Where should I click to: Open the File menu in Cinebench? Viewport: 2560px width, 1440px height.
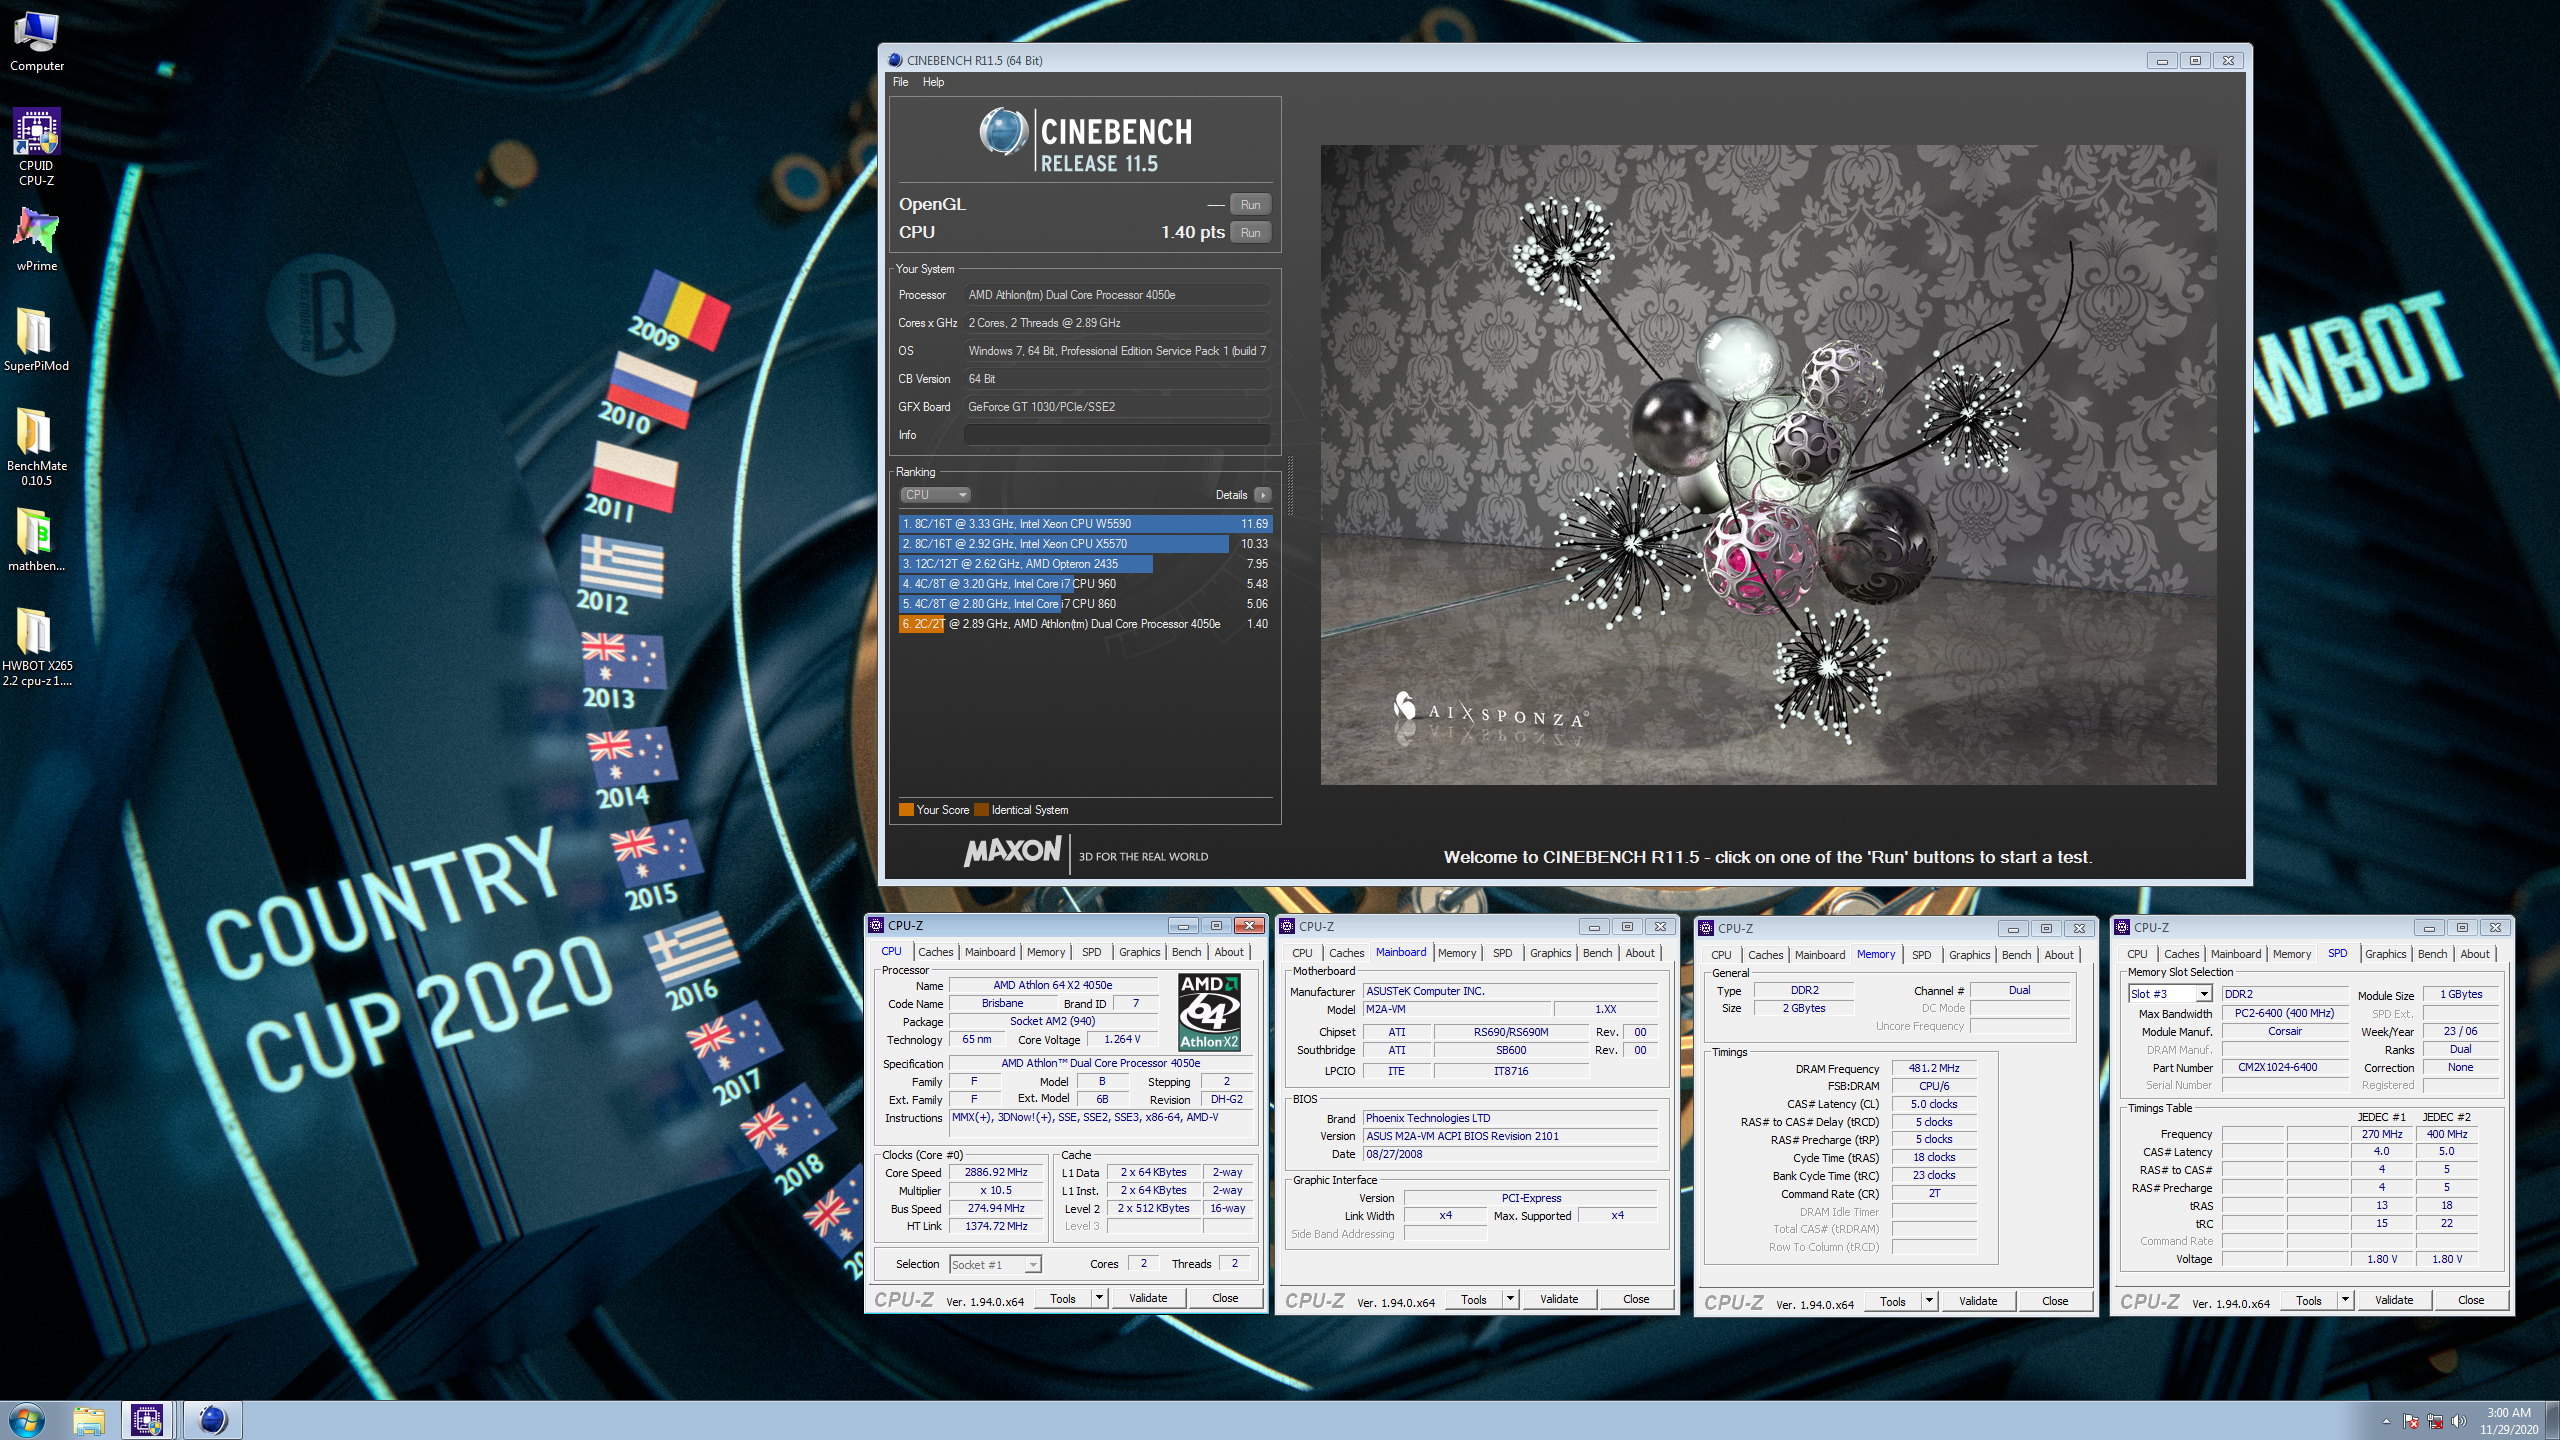click(x=901, y=82)
